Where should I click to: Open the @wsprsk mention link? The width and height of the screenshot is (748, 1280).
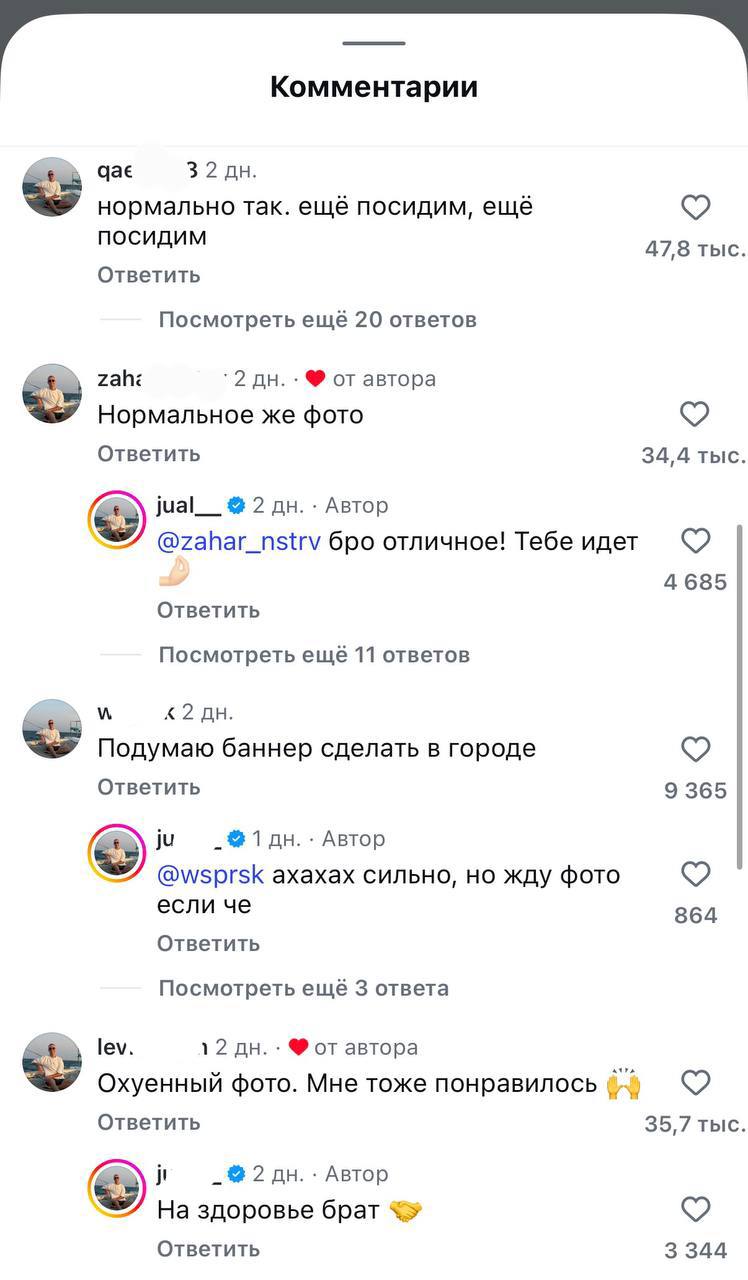point(211,876)
